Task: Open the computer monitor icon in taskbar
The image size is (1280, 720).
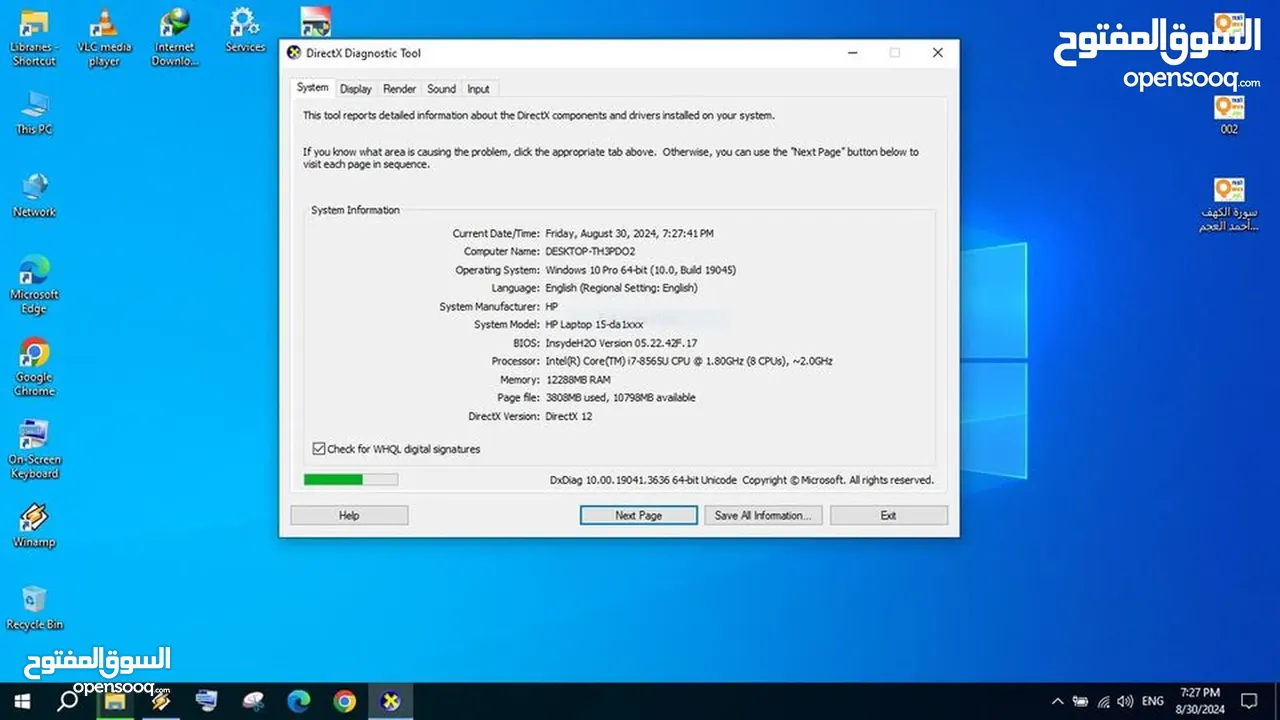Action: (207, 701)
